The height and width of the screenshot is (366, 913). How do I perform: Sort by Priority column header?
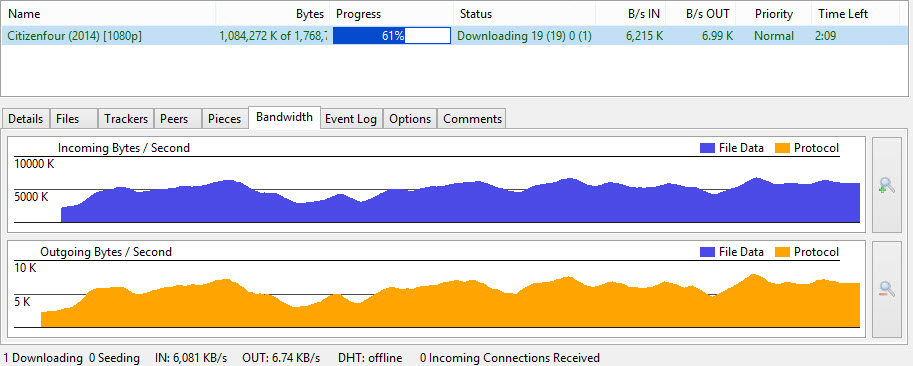coord(774,14)
